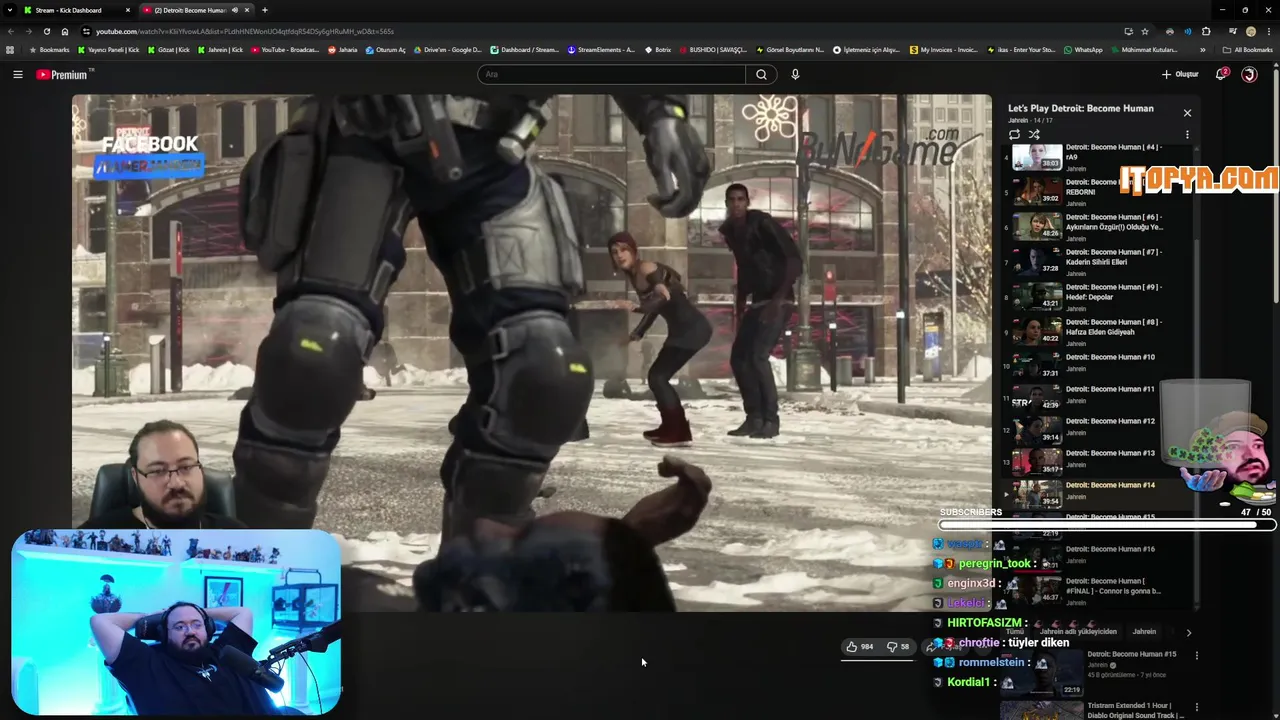Open the Chrome tab search dropdown arrow
This screenshot has height=720, width=1280.
(10, 10)
